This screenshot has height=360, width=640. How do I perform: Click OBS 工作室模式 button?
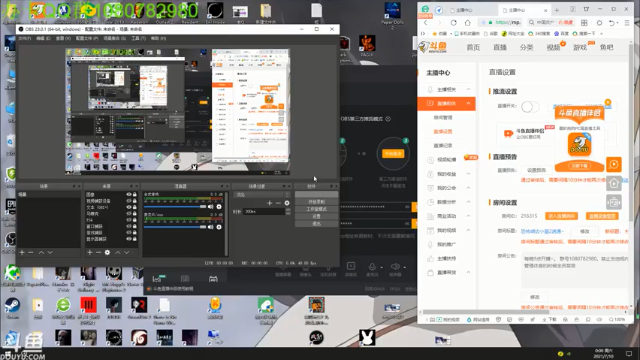pos(316,209)
